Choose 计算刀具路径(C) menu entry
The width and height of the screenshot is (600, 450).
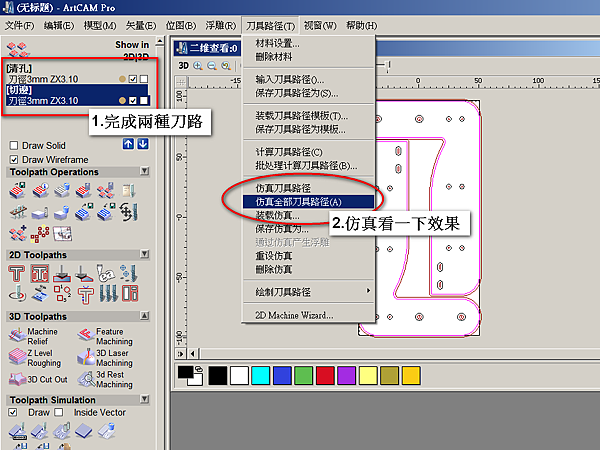point(308,152)
